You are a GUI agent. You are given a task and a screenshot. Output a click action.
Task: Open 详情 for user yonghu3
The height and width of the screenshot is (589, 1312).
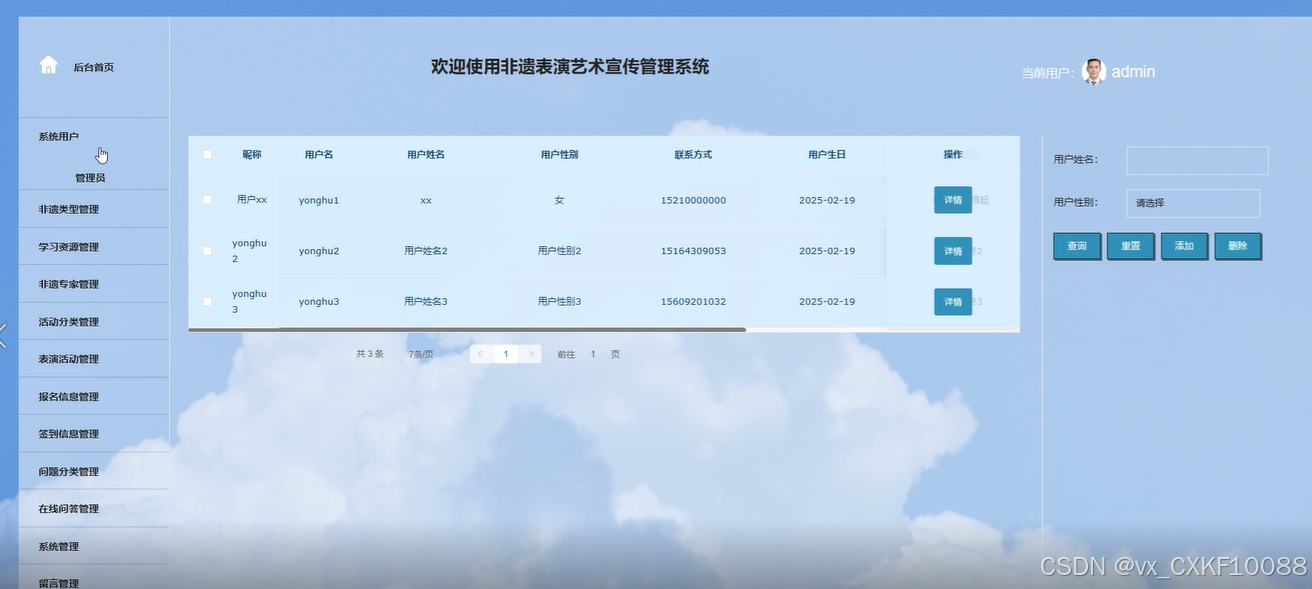pyautogui.click(x=953, y=301)
